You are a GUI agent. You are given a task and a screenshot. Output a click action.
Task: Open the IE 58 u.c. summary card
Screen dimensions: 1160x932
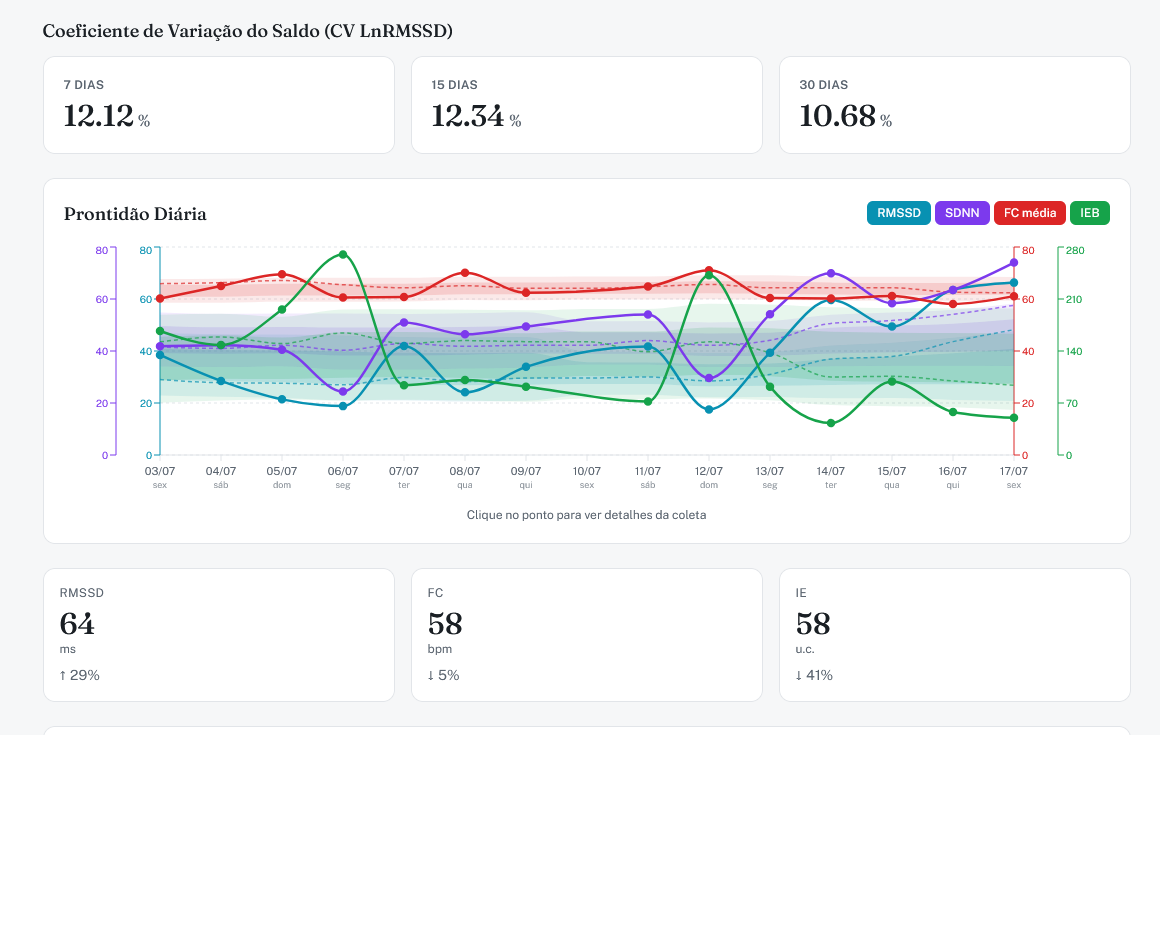click(954, 635)
